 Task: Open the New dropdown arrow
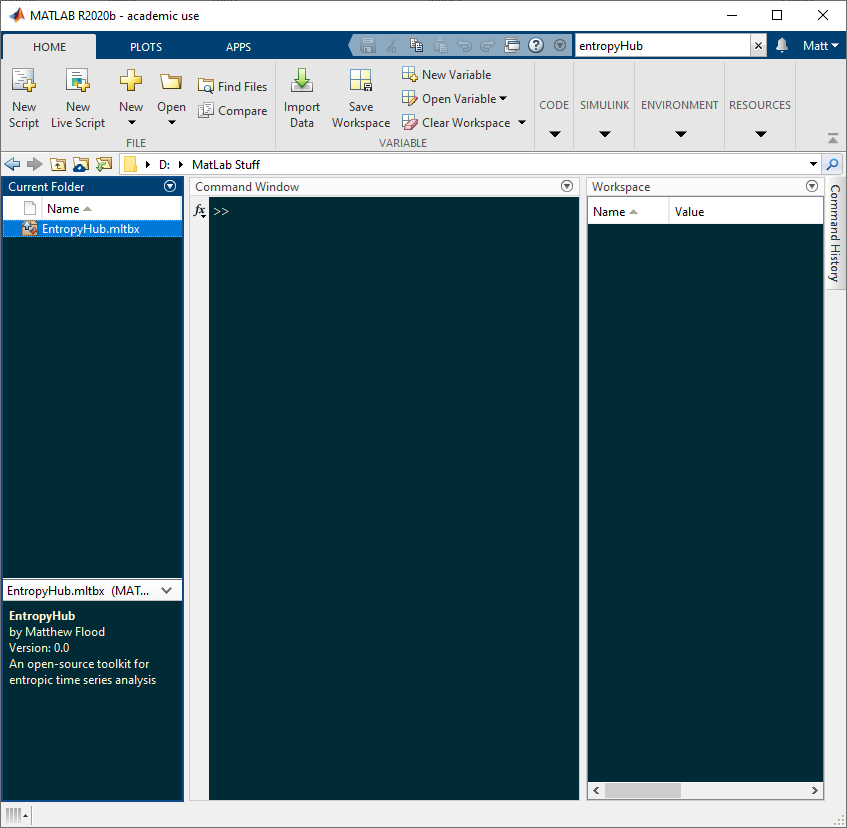click(131, 123)
